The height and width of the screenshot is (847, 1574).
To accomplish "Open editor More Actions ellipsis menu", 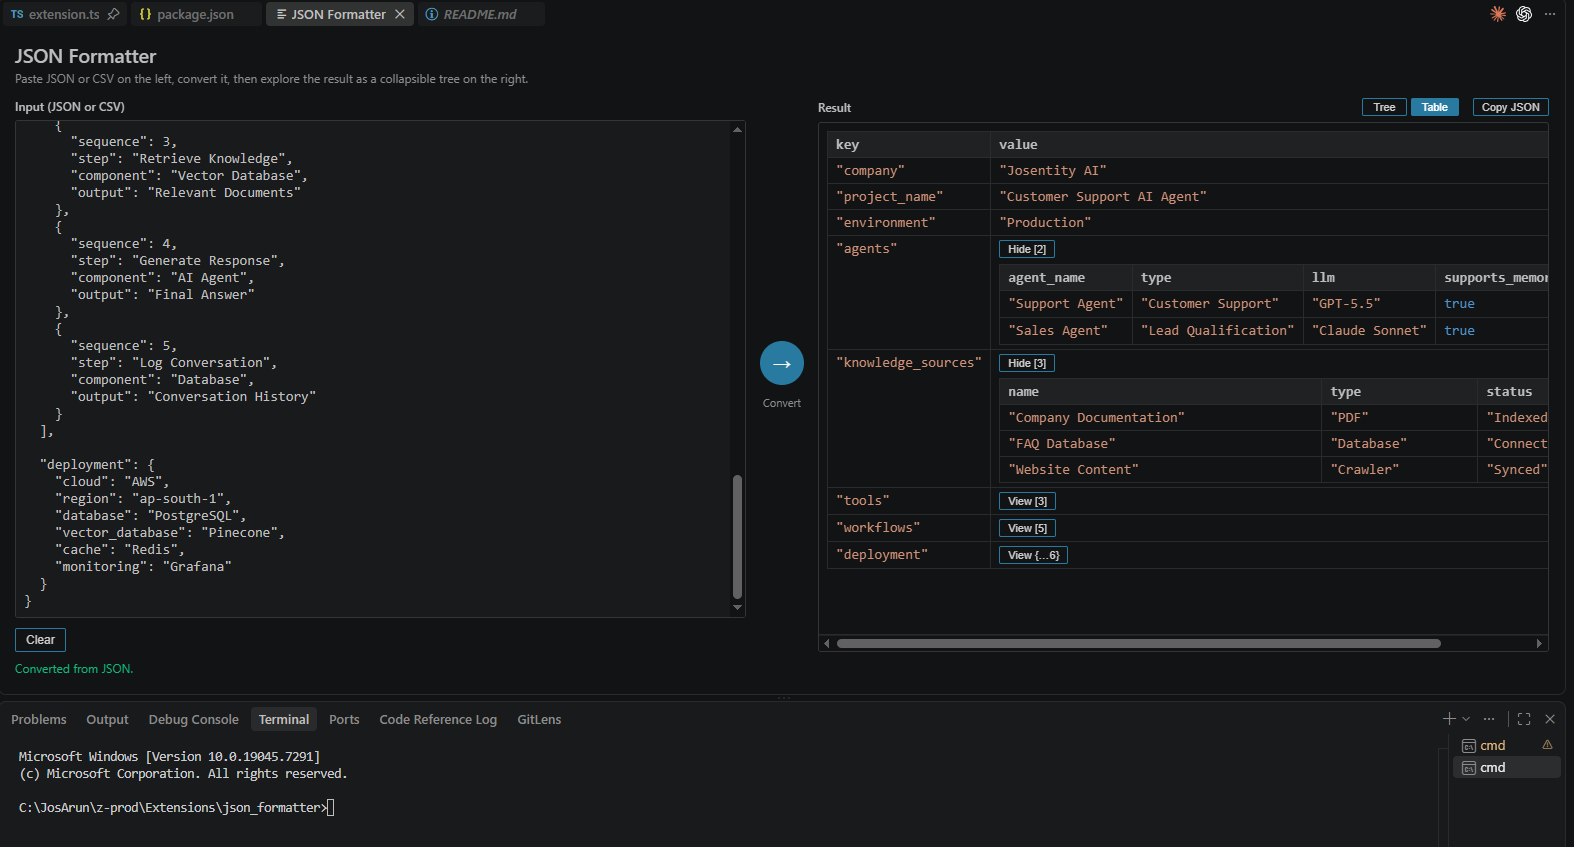I will pos(1550,14).
